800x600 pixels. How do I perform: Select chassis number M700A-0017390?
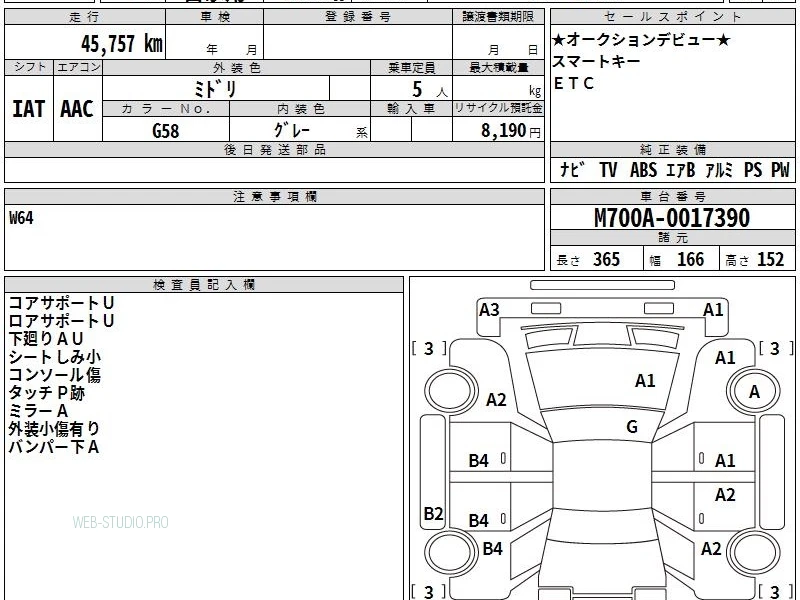[x=672, y=218]
